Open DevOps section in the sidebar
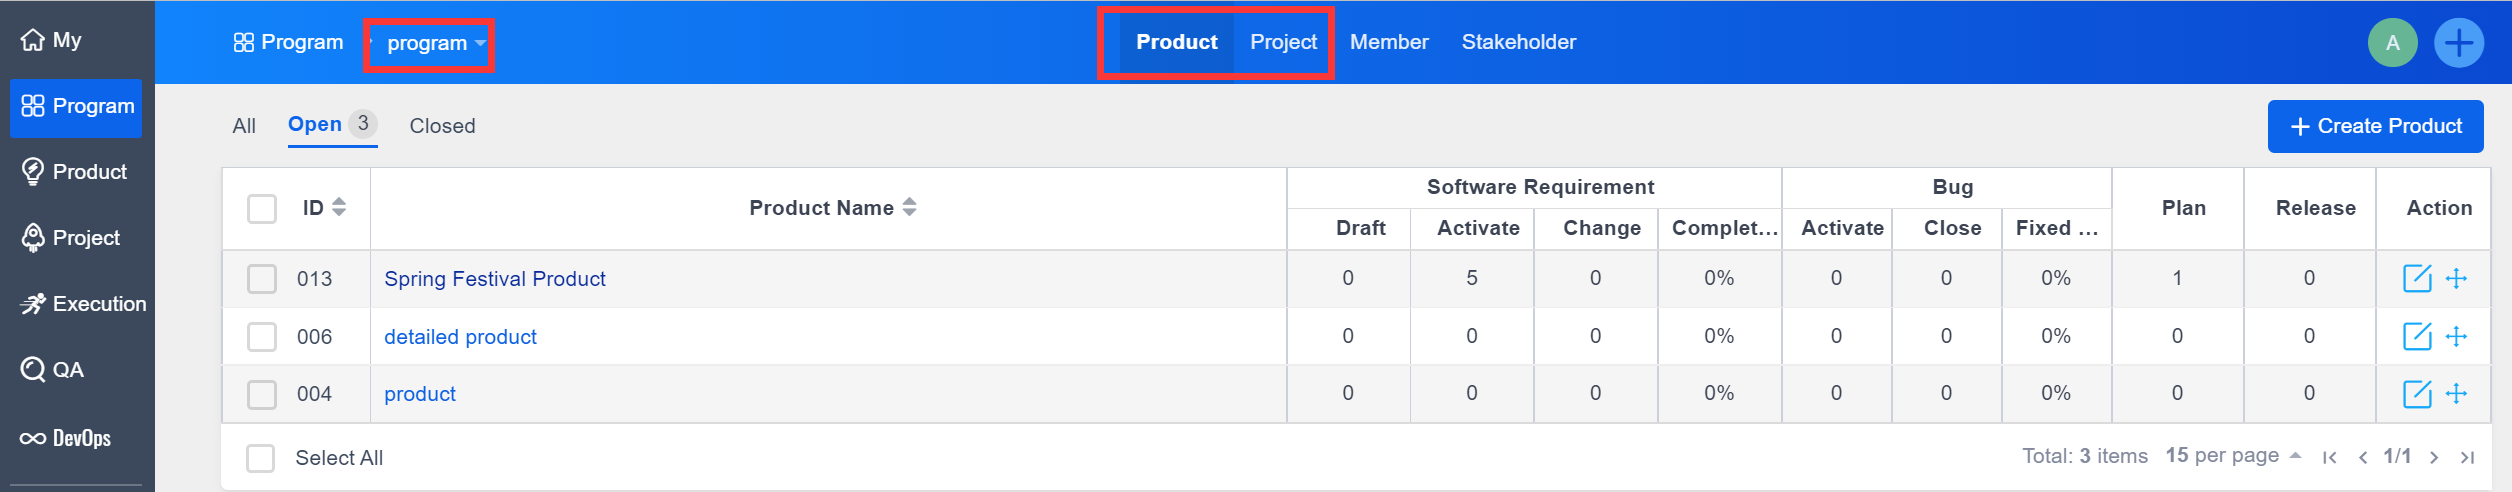This screenshot has height=492, width=2512. 66,438
